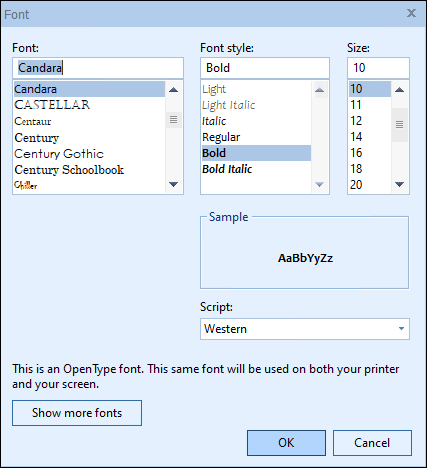
Task: Click the font style list scroll-down arrow
Action: [319, 184]
